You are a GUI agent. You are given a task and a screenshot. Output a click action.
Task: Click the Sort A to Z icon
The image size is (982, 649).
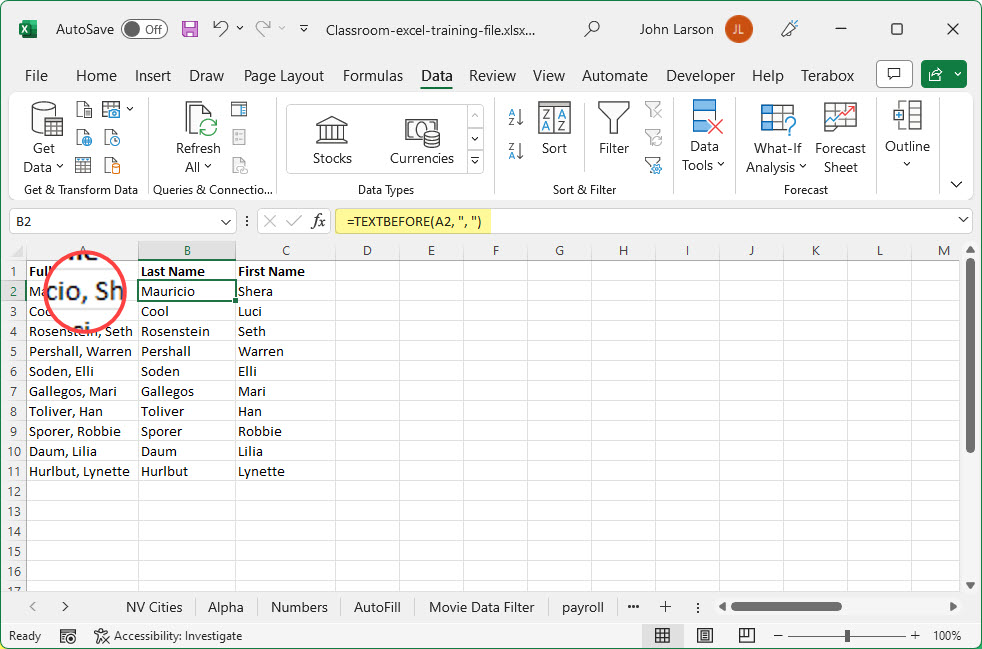(516, 117)
